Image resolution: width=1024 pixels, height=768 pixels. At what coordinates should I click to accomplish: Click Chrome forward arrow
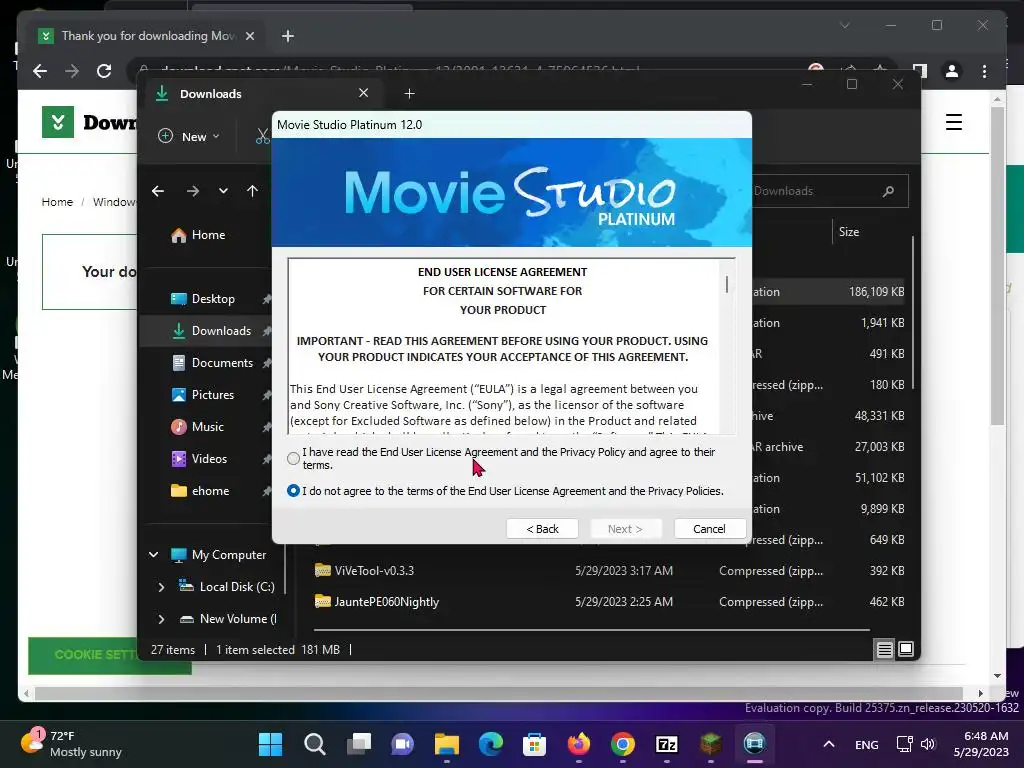72,71
